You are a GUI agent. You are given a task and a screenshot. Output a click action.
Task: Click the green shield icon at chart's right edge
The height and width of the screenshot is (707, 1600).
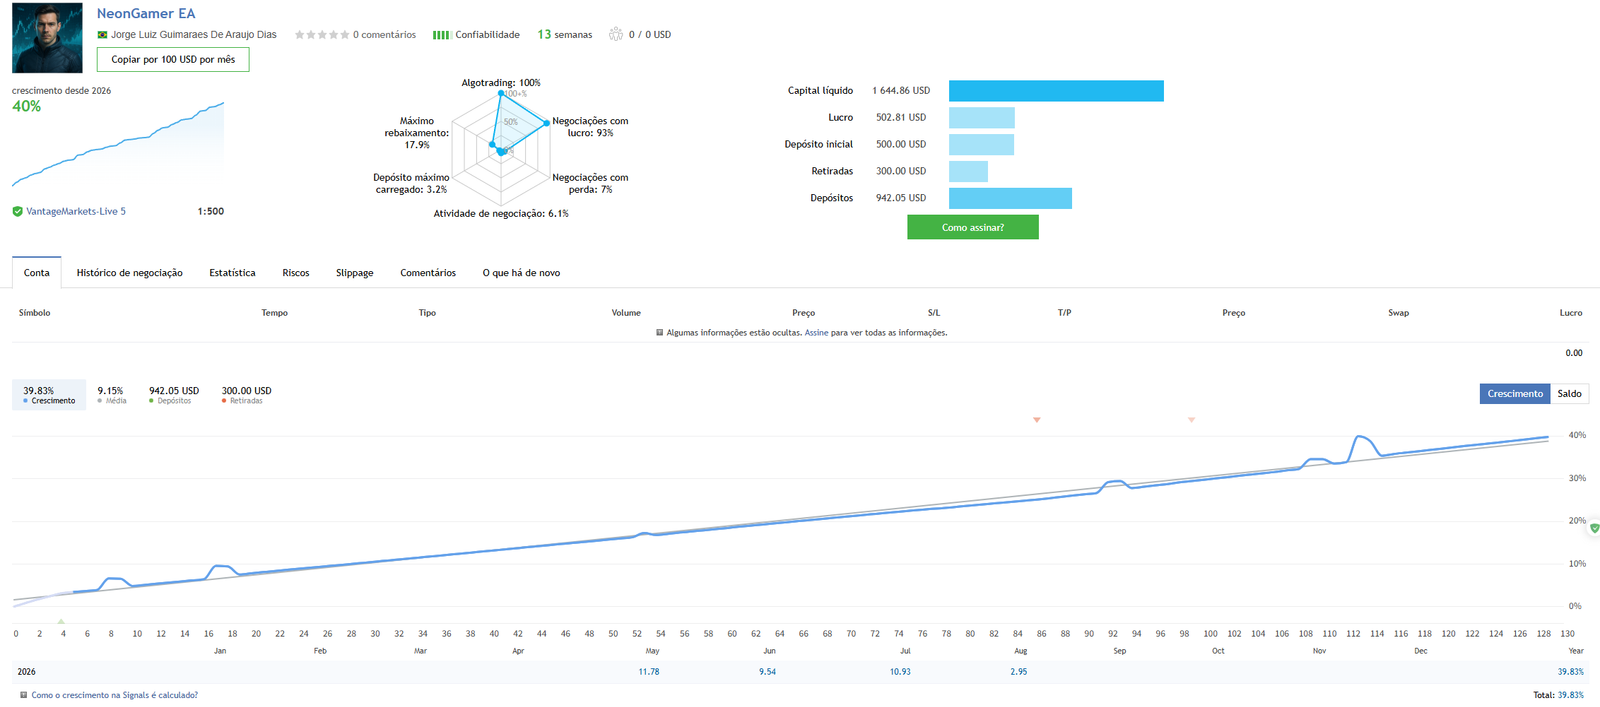pos(1594,527)
